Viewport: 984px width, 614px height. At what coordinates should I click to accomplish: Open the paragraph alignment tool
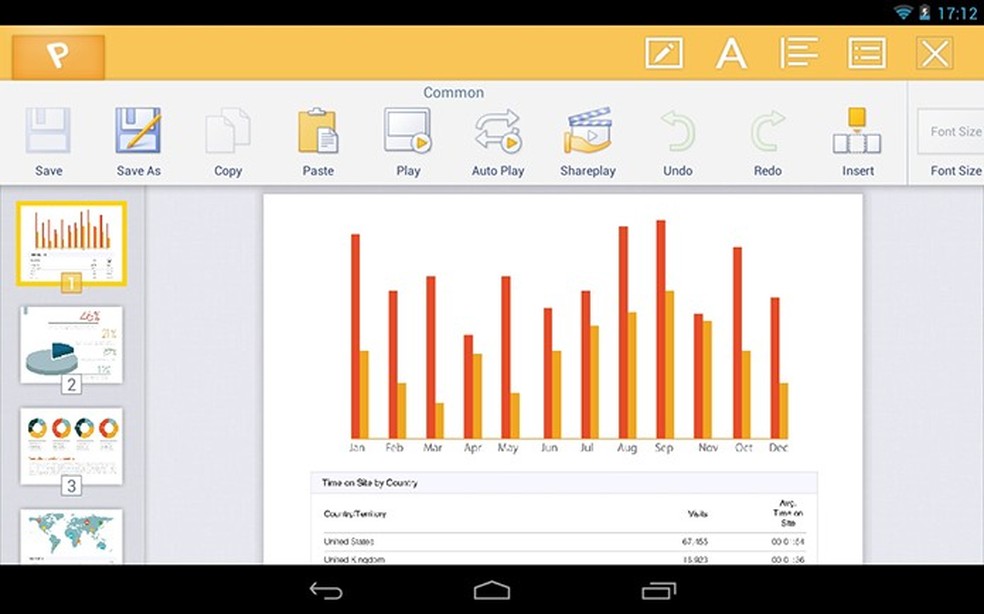pyautogui.click(x=799, y=53)
